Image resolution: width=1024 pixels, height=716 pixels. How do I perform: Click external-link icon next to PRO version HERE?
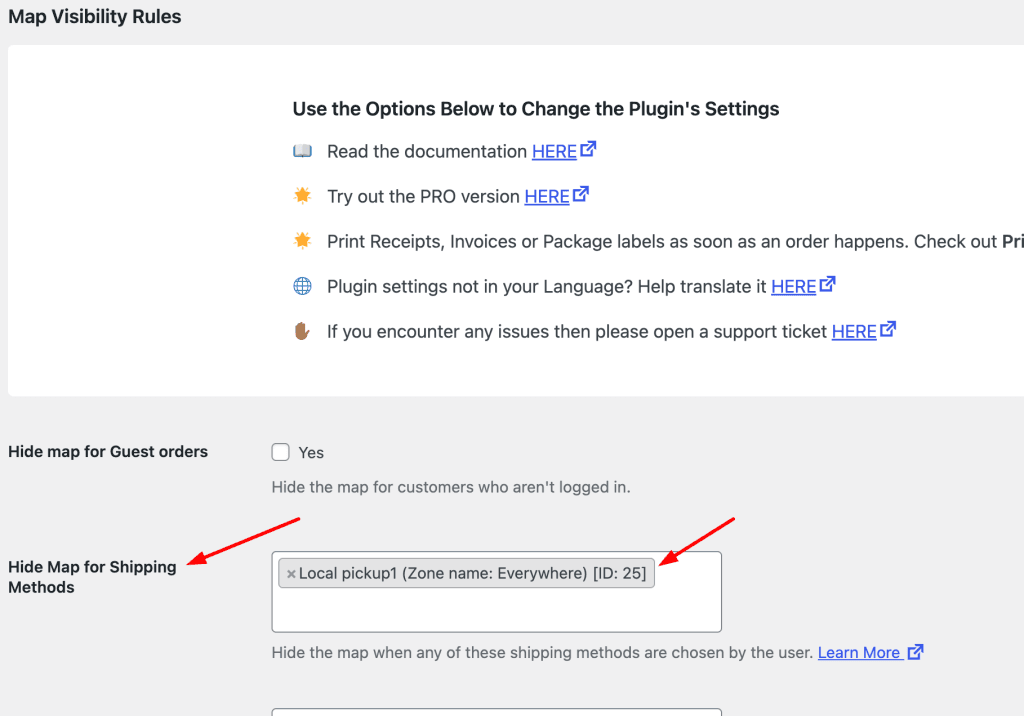click(581, 195)
